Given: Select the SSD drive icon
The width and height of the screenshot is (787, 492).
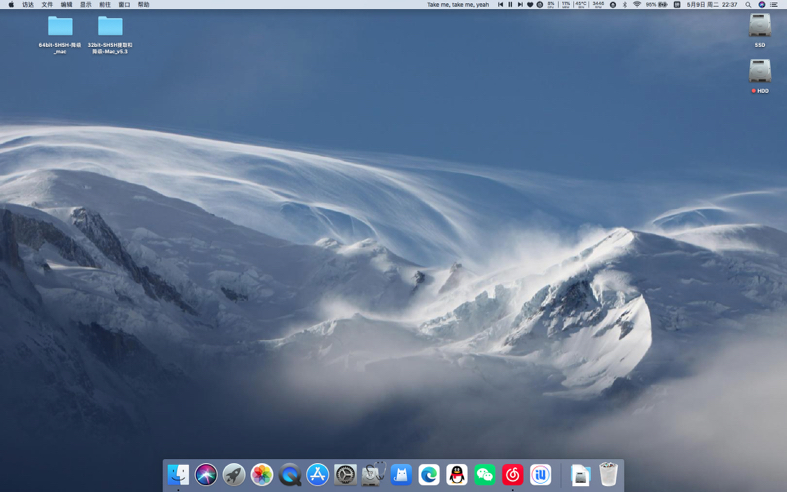Looking at the screenshot, I should (x=760, y=31).
